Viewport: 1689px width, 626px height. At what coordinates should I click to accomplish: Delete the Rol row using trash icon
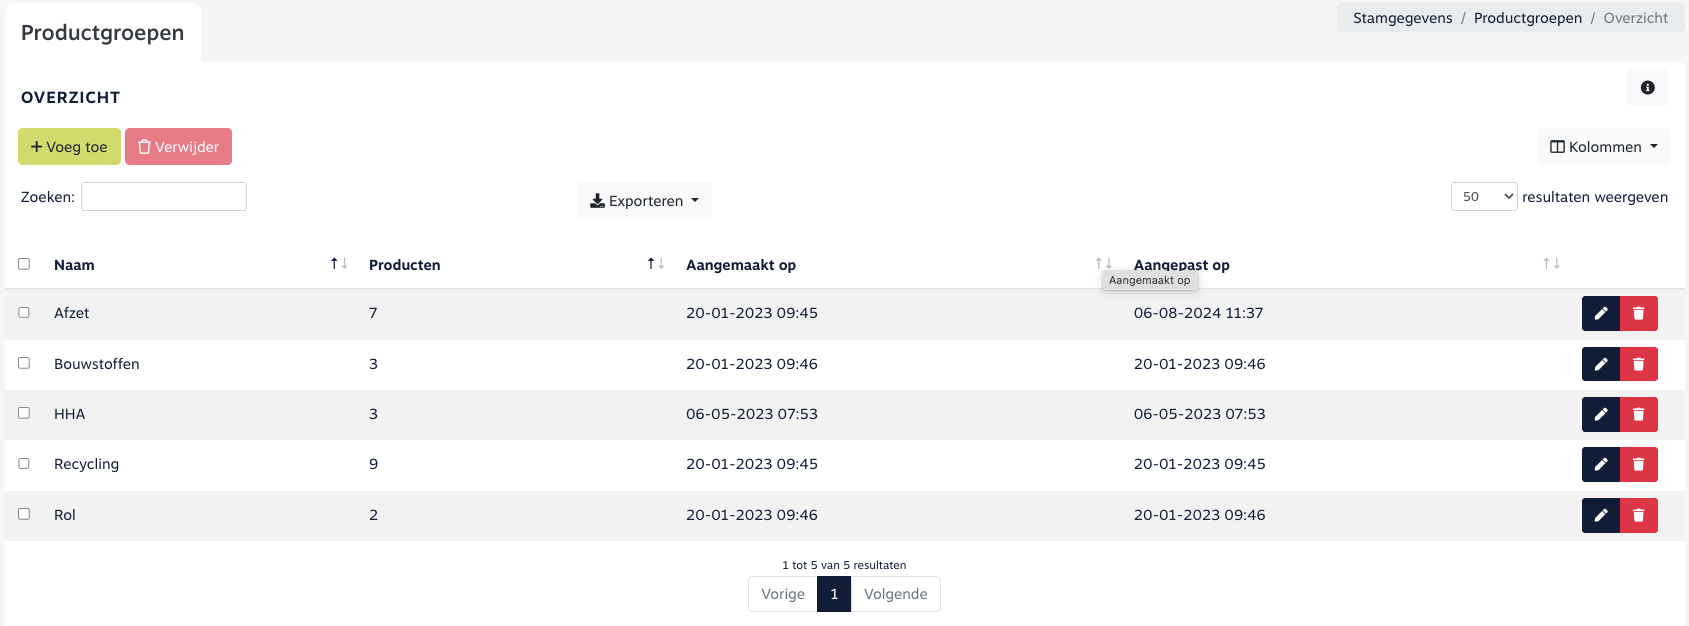[1638, 515]
